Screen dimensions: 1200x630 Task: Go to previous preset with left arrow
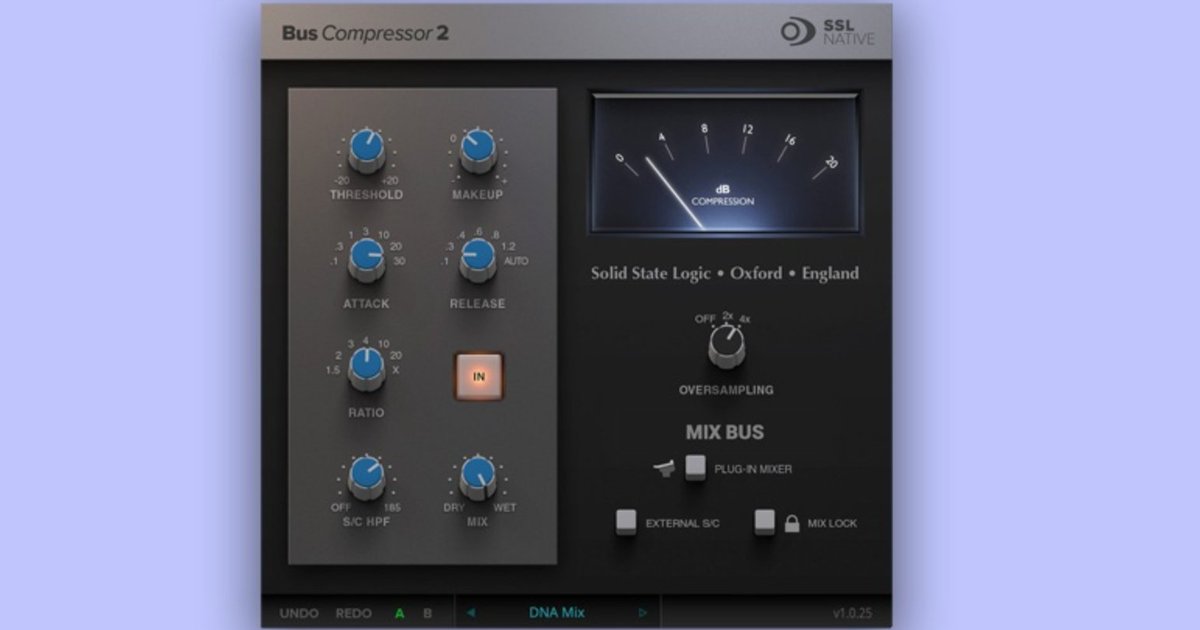(471, 613)
